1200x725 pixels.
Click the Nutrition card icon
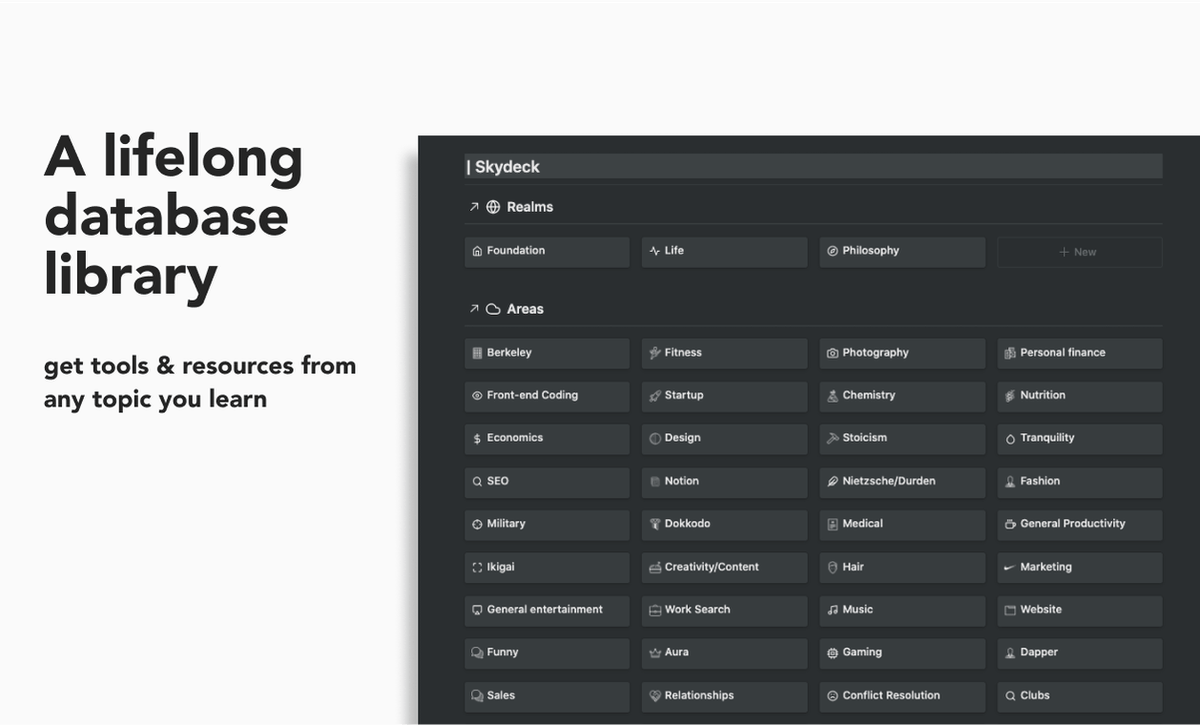(x=1010, y=396)
